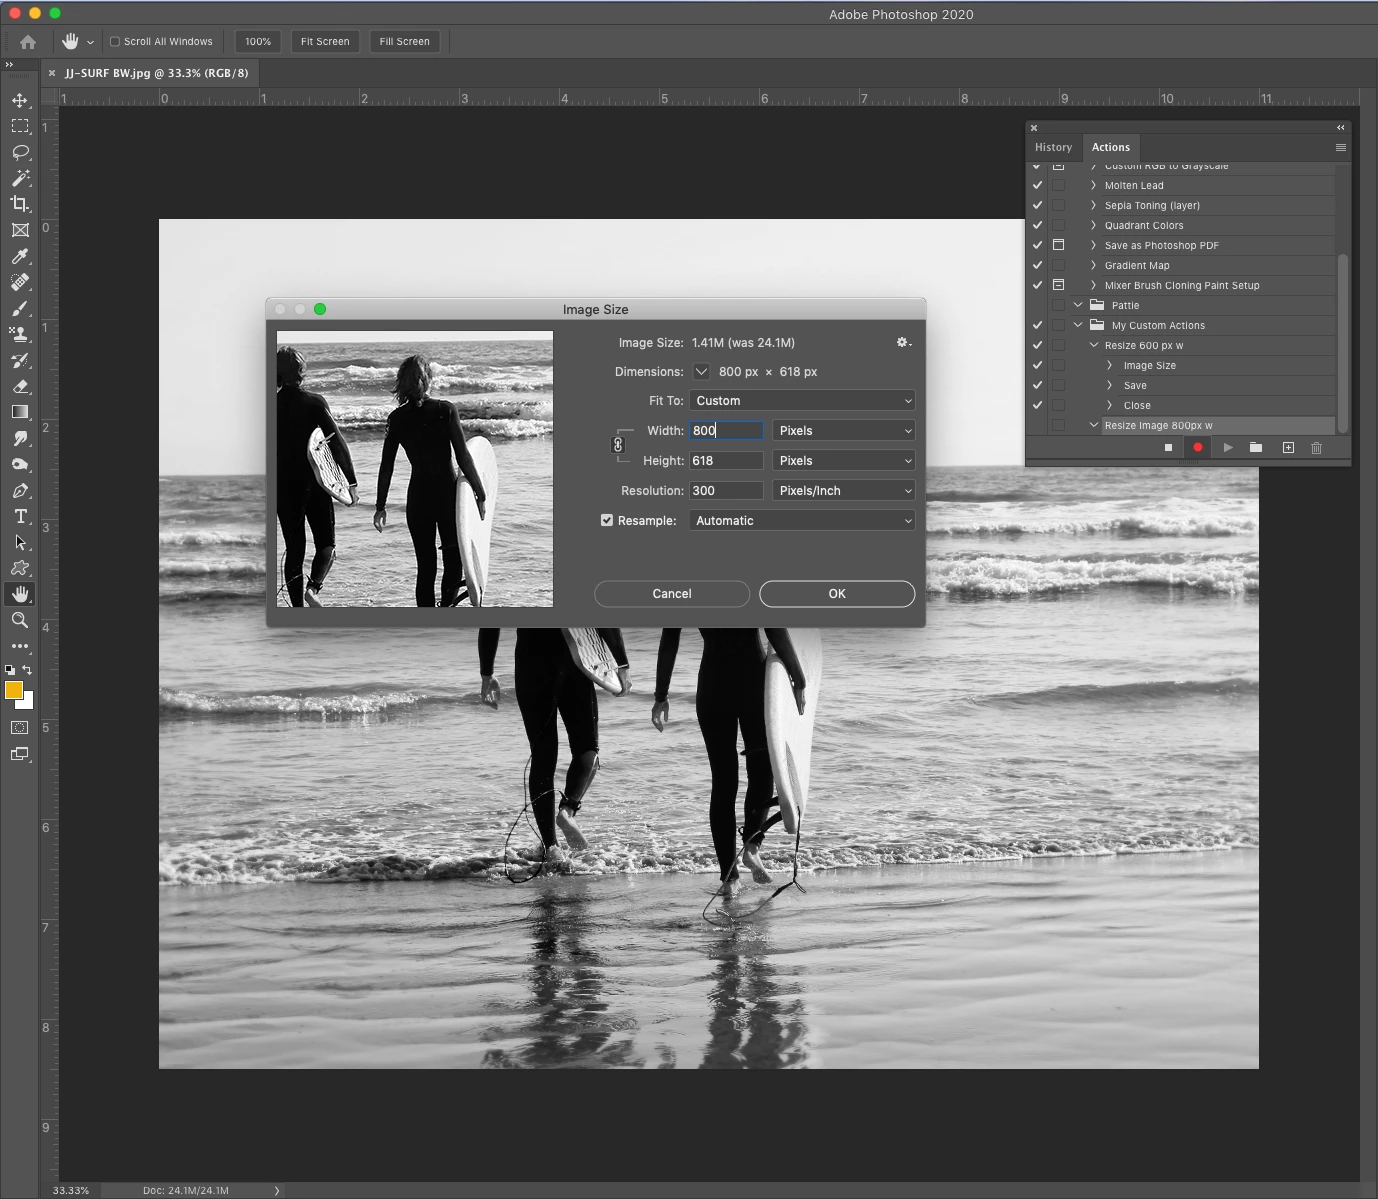Expand the Image Size step
The height and width of the screenshot is (1199, 1378).
[1109, 365]
